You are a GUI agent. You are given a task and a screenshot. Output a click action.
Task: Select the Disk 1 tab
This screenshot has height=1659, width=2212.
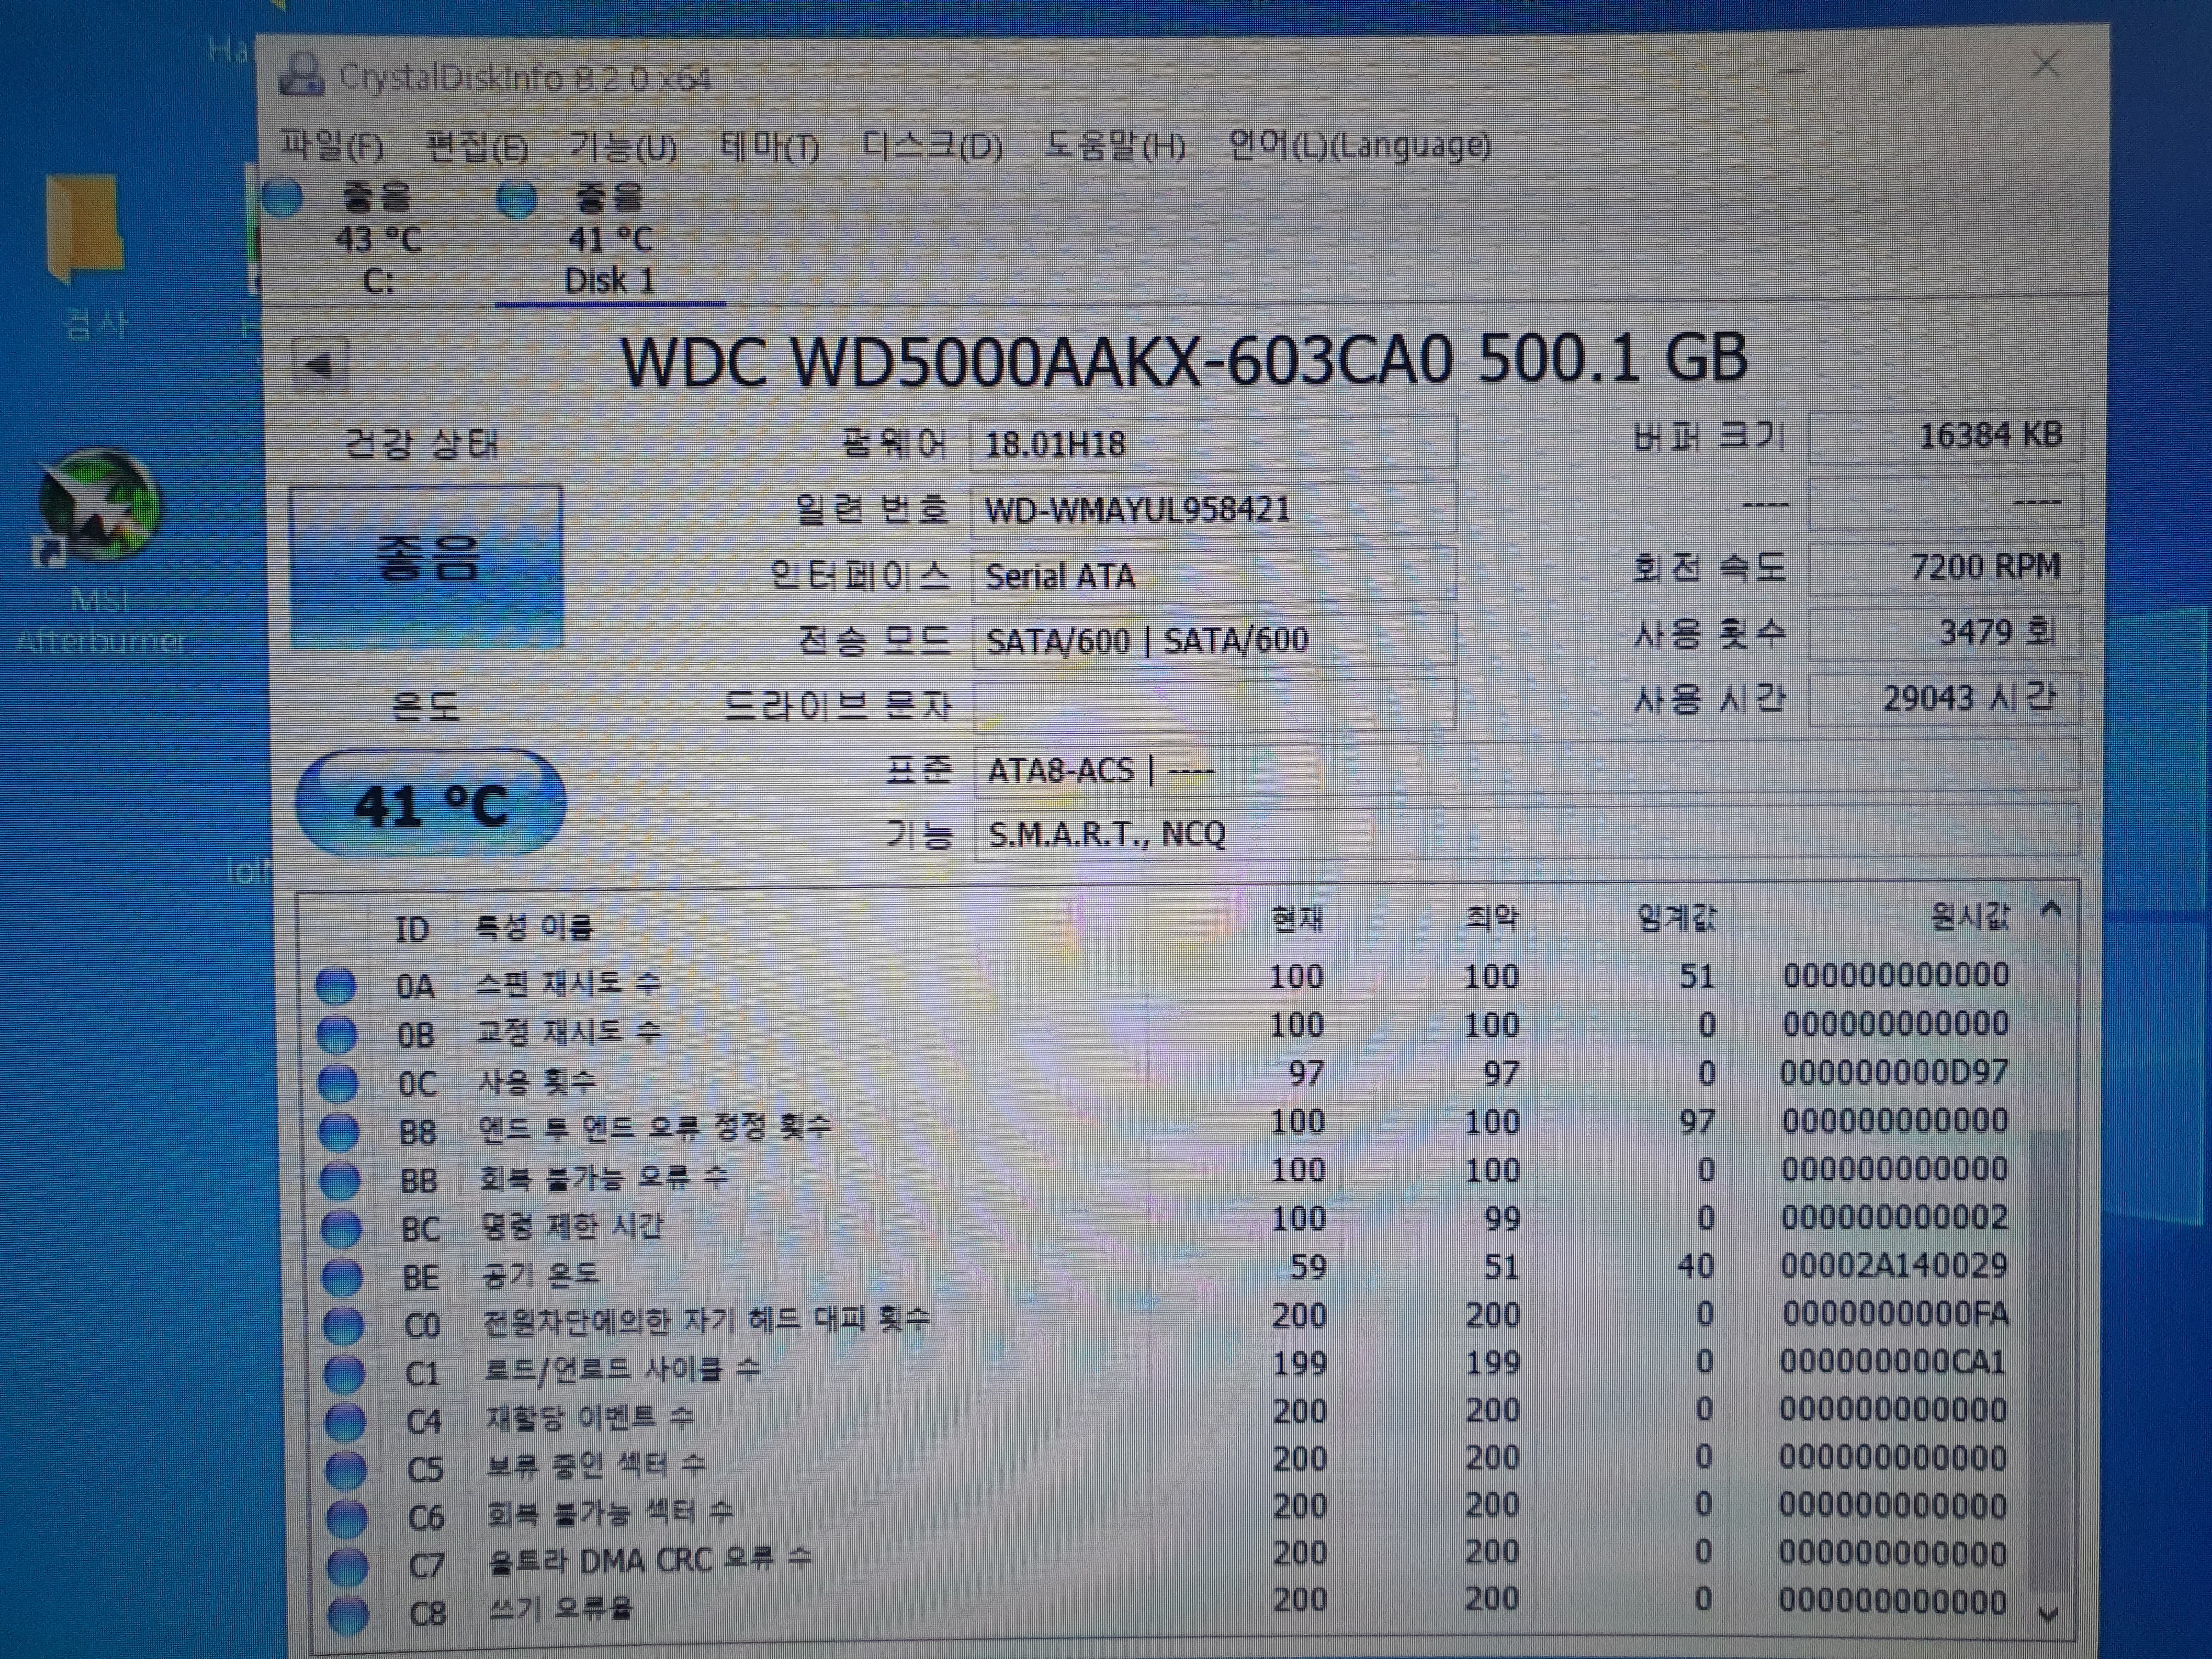610,240
